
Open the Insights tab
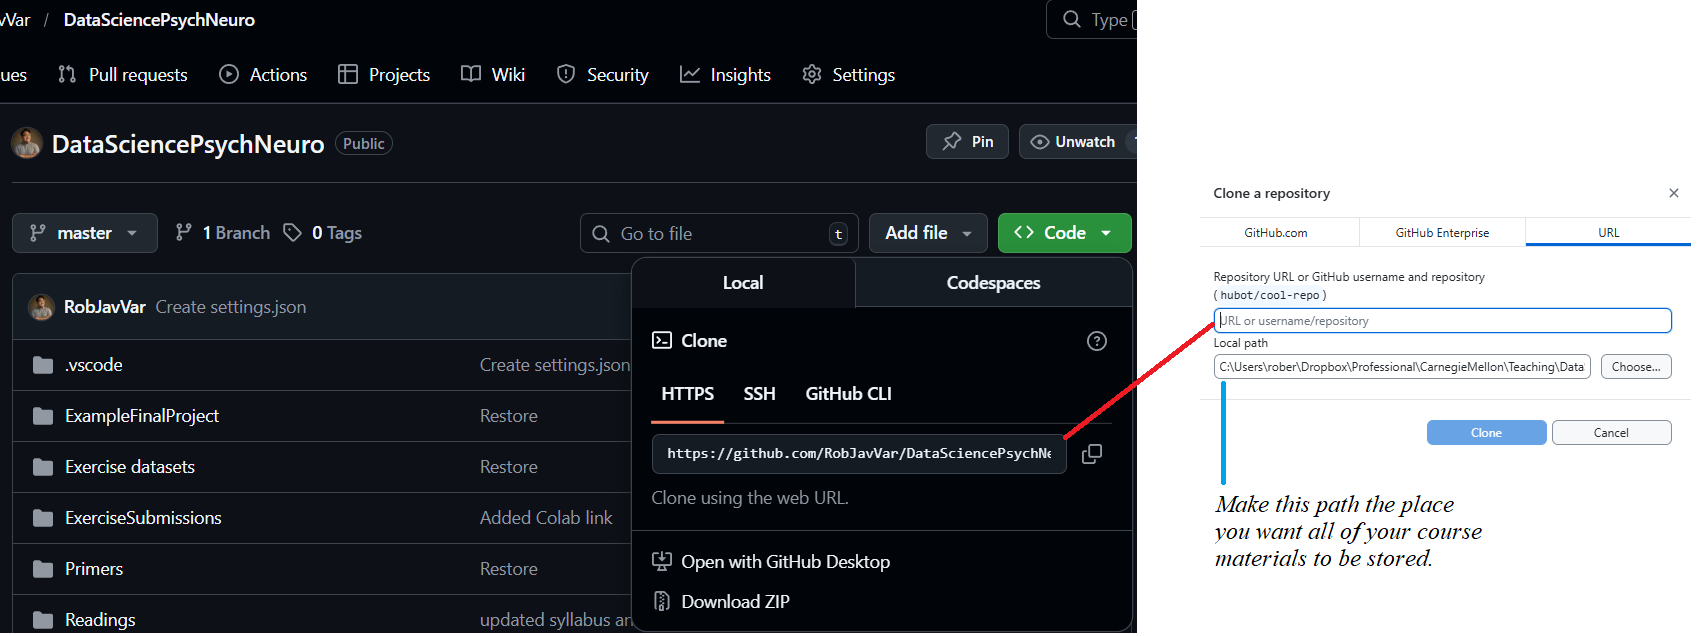click(725, 75)
